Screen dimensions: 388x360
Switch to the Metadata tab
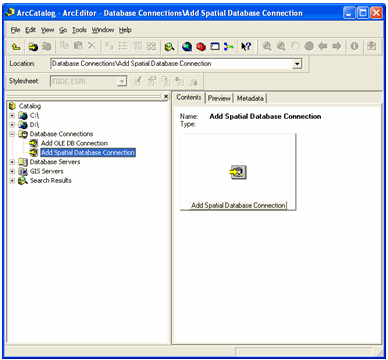point(250,98)
